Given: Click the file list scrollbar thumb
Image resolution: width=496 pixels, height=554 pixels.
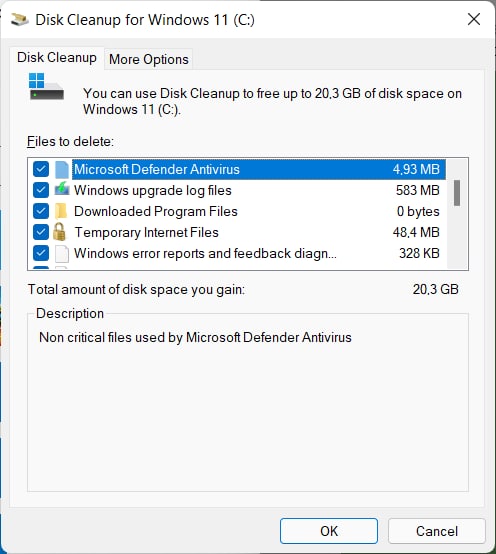Looking at the screenshot, I should click(x=457, y=193).
